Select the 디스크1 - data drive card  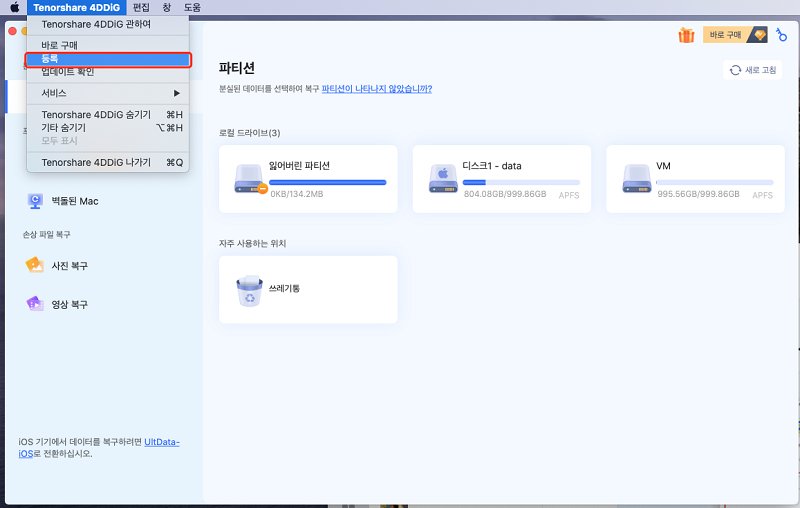[x=502, y=179]
